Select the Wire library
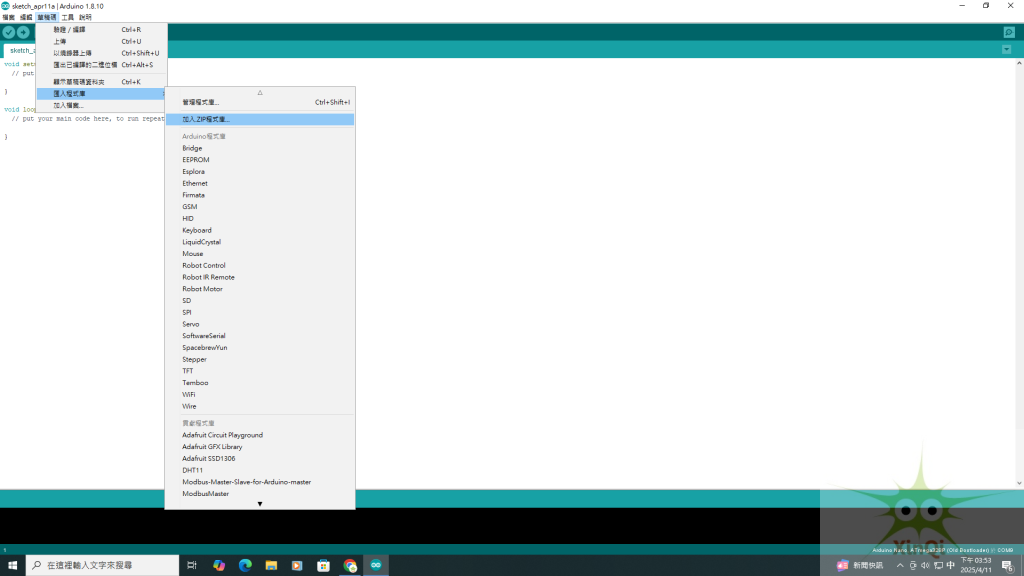Viewport: 1024px width, 576px height. (x=260, y=407)
